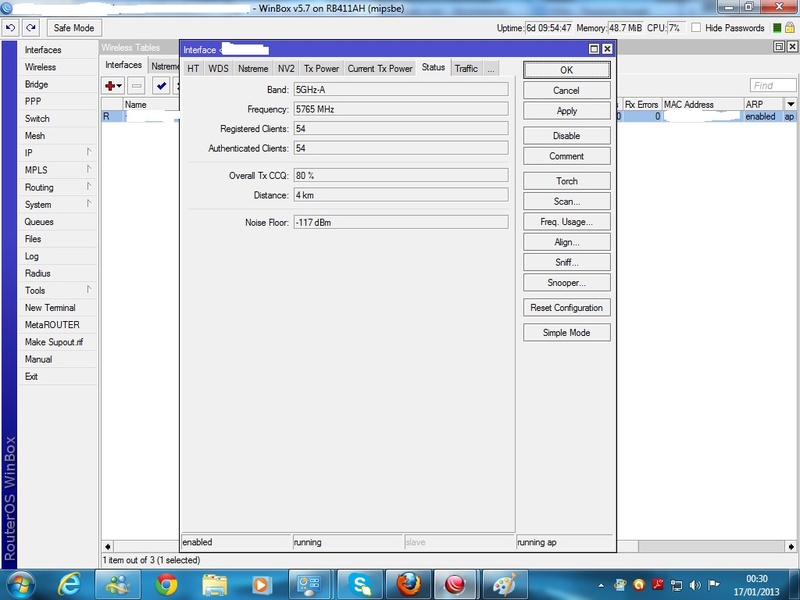Open the Torch tool

pos(566,181)
